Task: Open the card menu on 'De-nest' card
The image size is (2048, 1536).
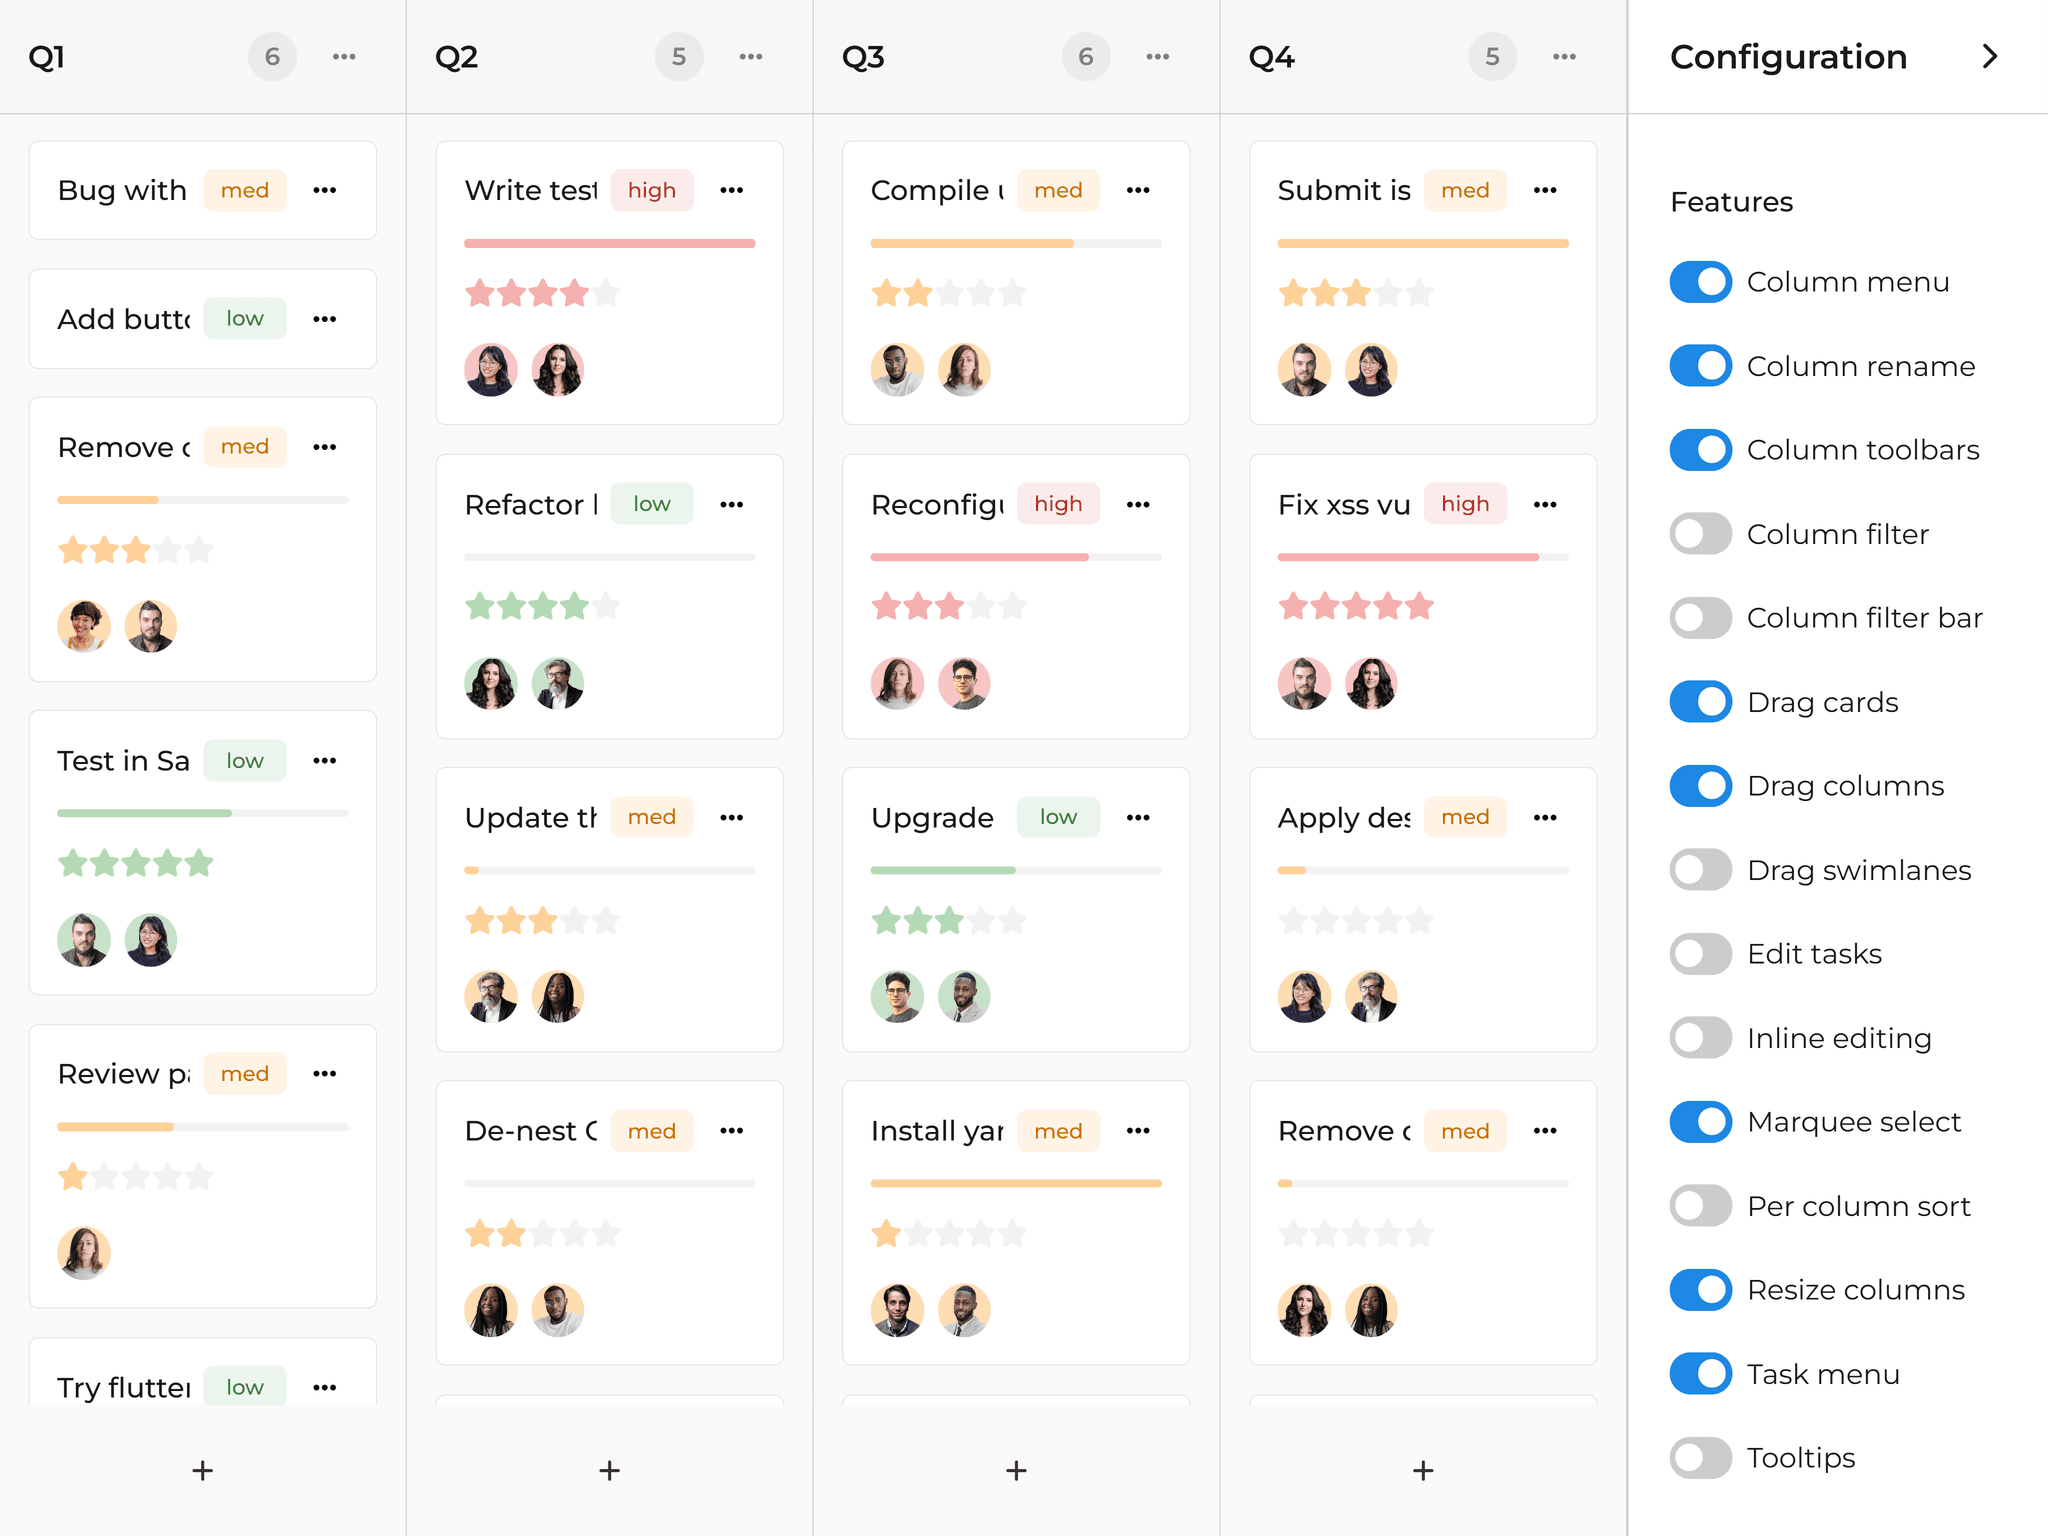Action: click(732, 1130)
